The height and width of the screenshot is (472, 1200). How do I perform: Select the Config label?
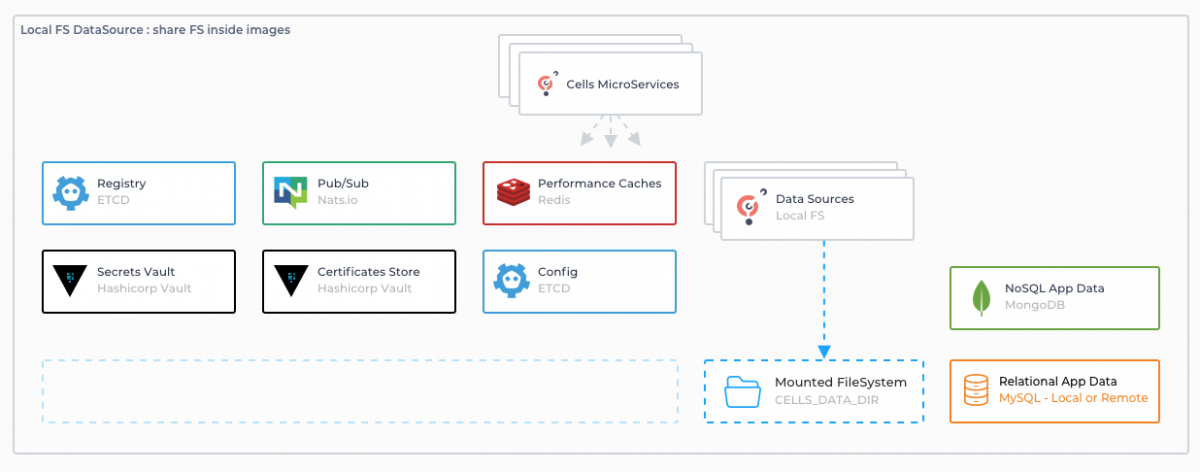[558, 272]
